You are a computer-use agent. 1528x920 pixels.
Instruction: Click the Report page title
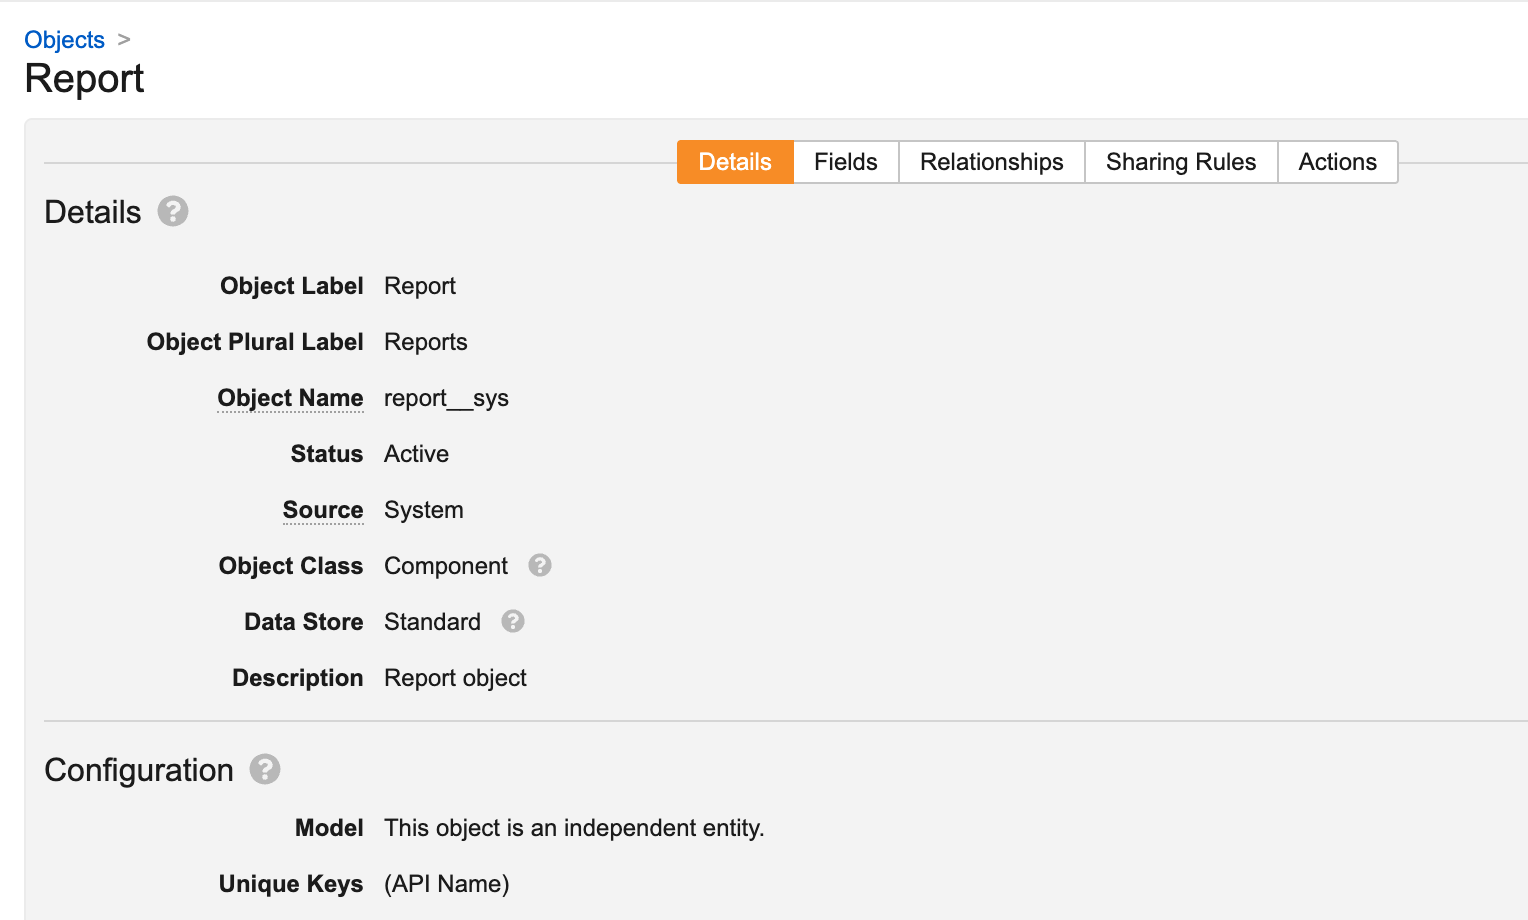84,79
